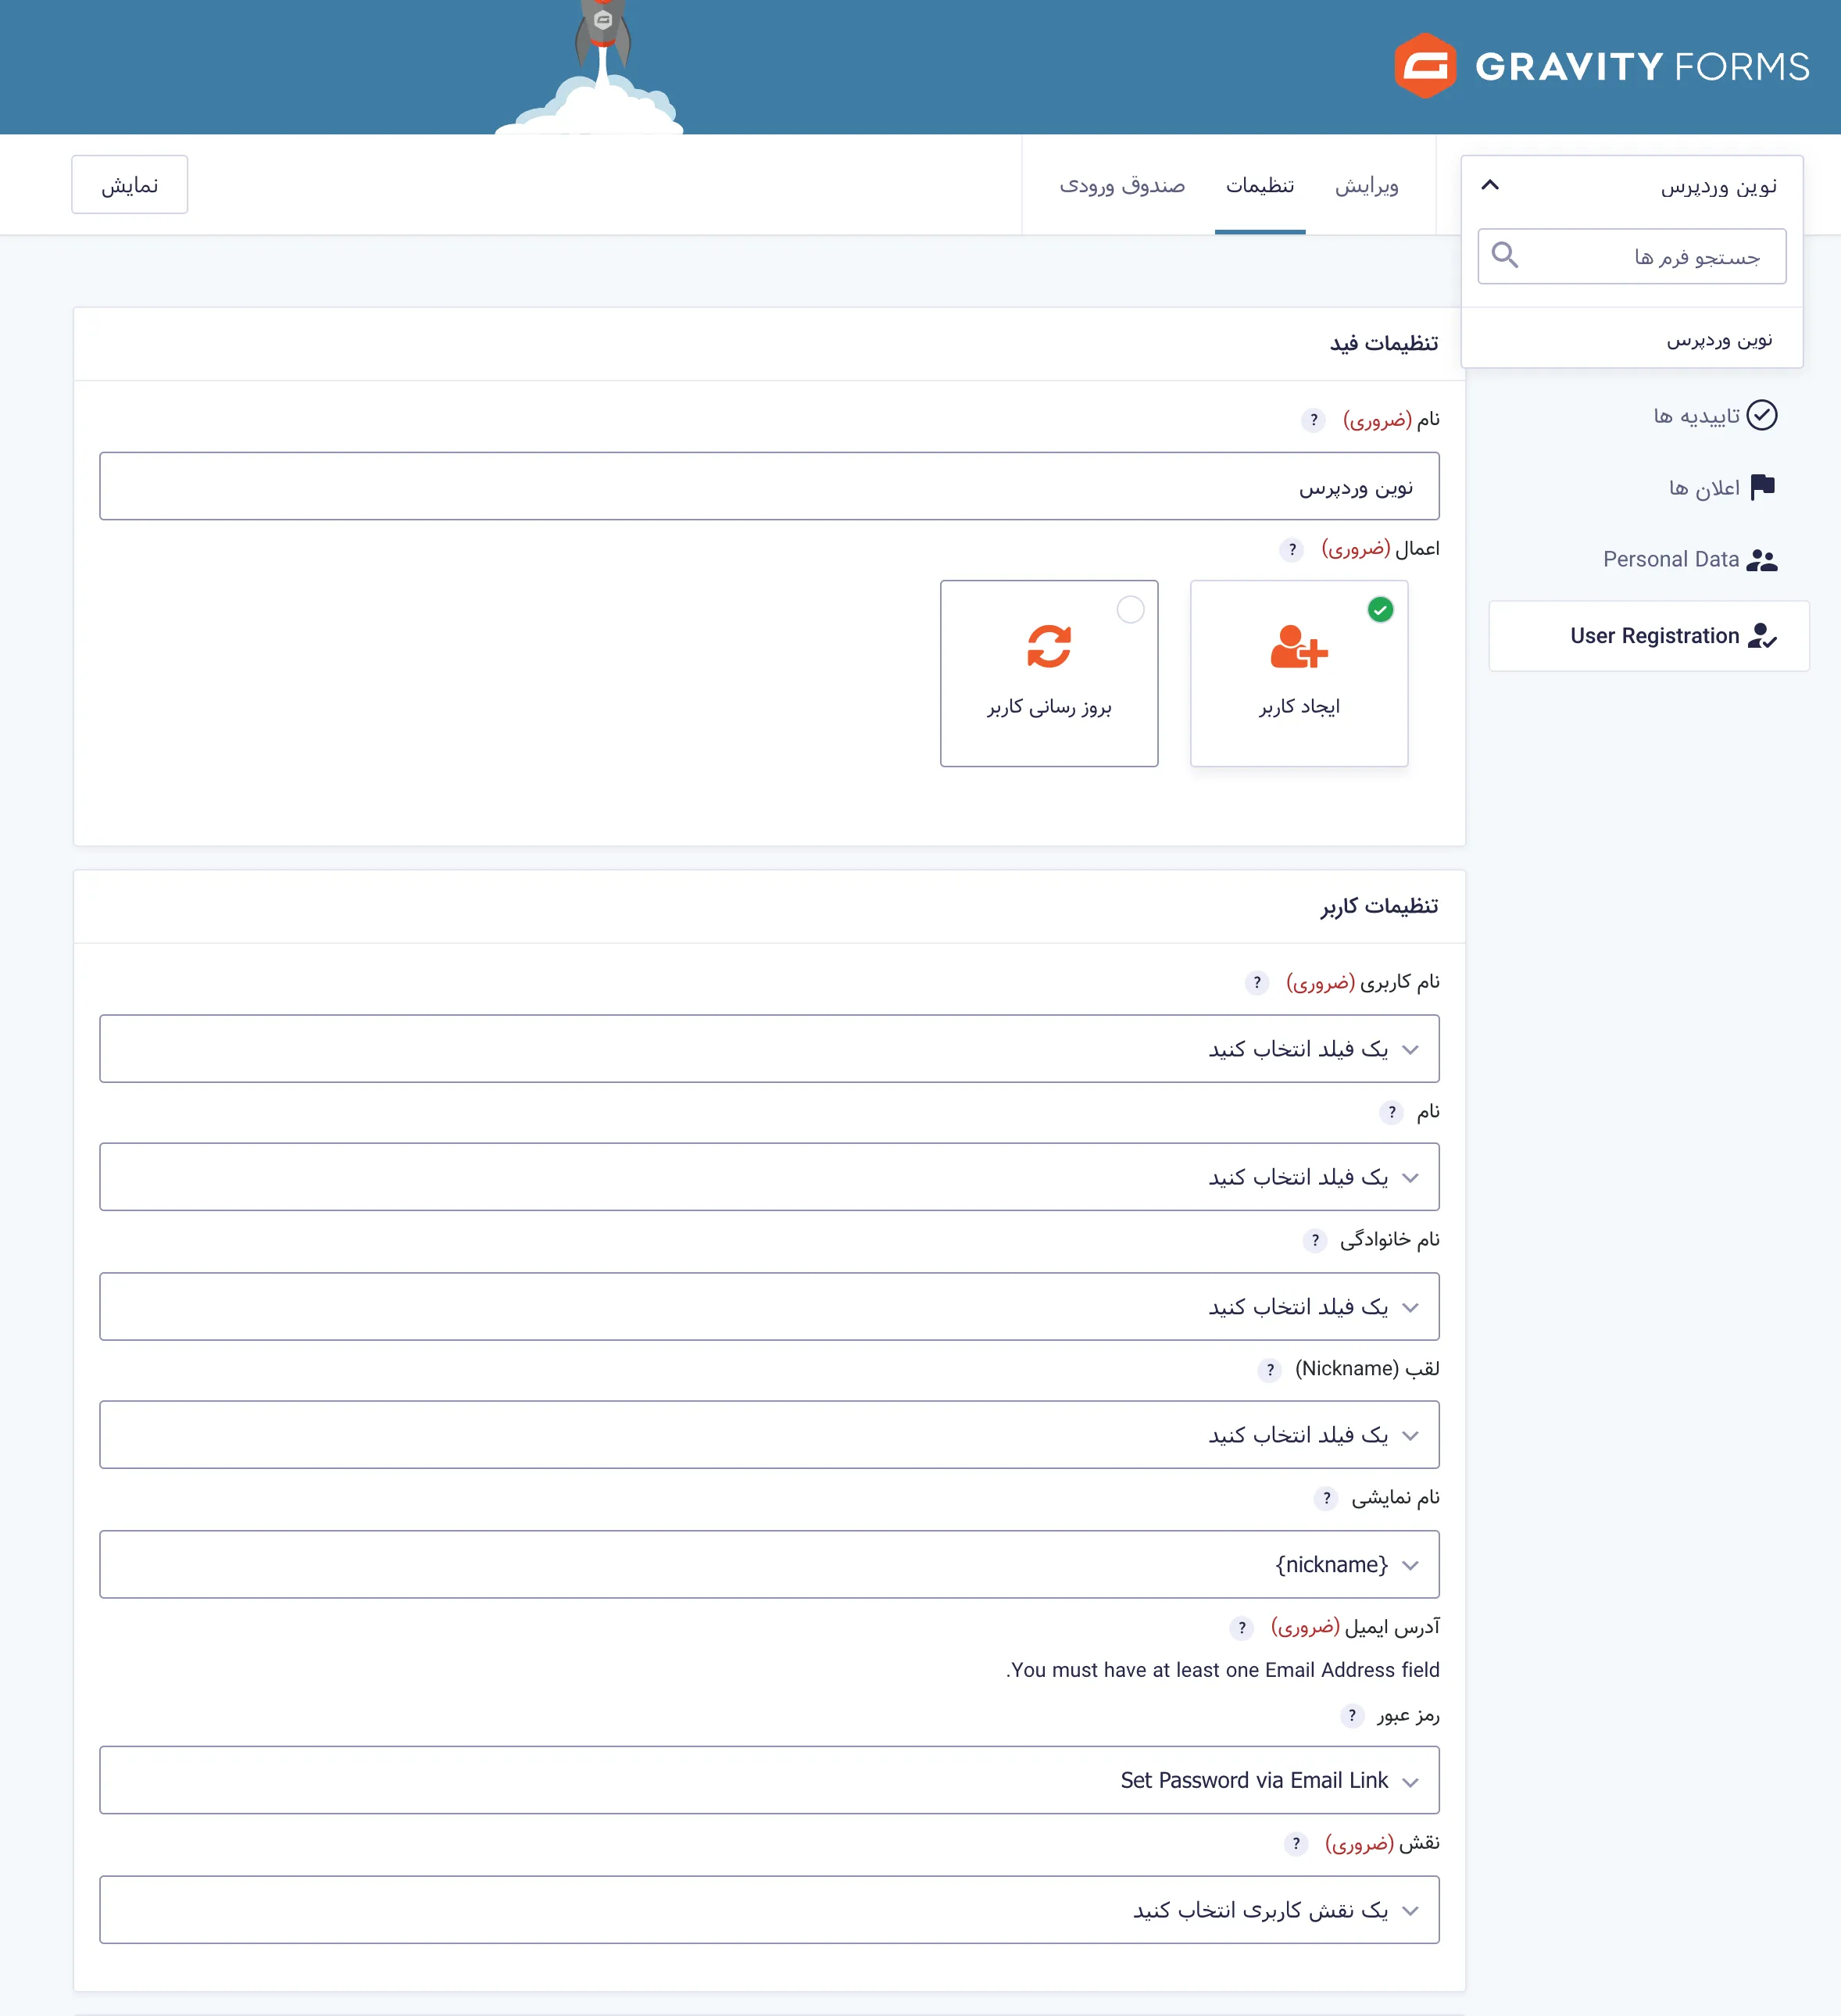This screenshot has width=1841, height=2016.
Task: Switch to the تنظیمات tab
Action: pos(1260,186)
